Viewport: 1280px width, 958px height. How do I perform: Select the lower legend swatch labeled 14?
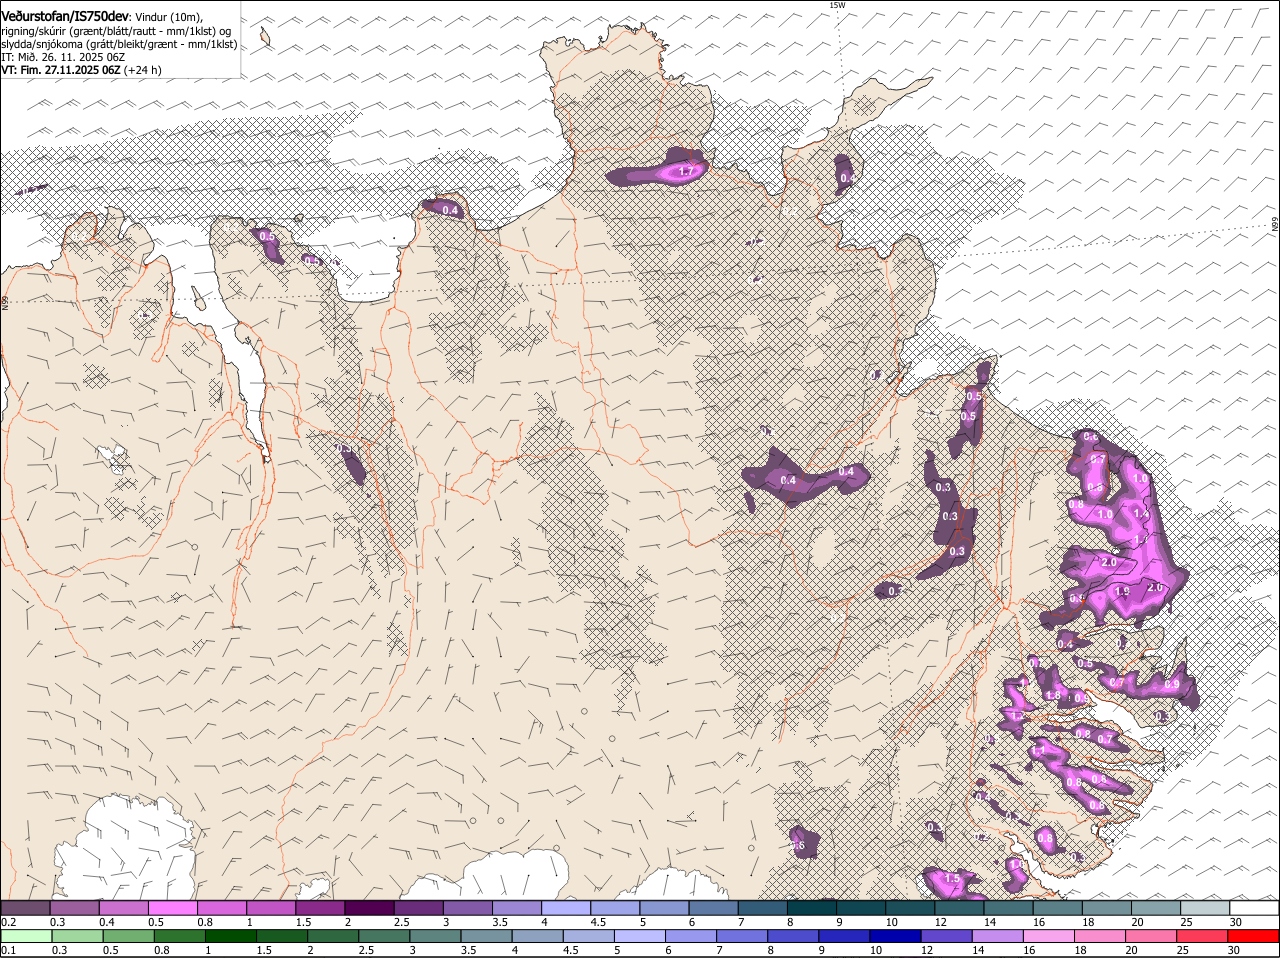pos(997,936)
